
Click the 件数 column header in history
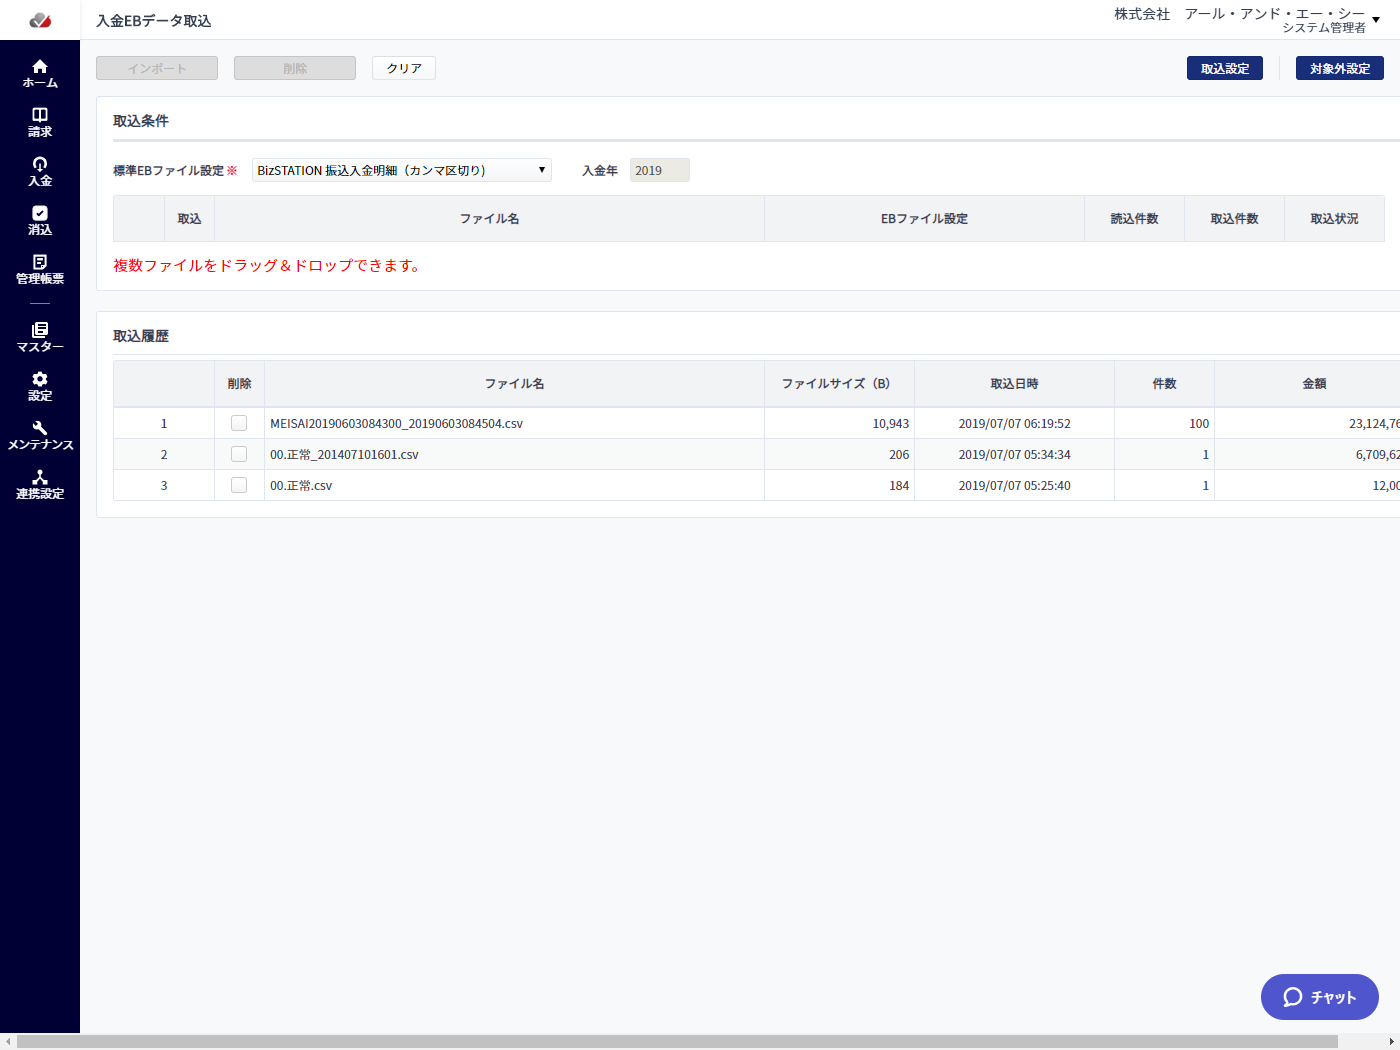click(x=1164, y=383)
